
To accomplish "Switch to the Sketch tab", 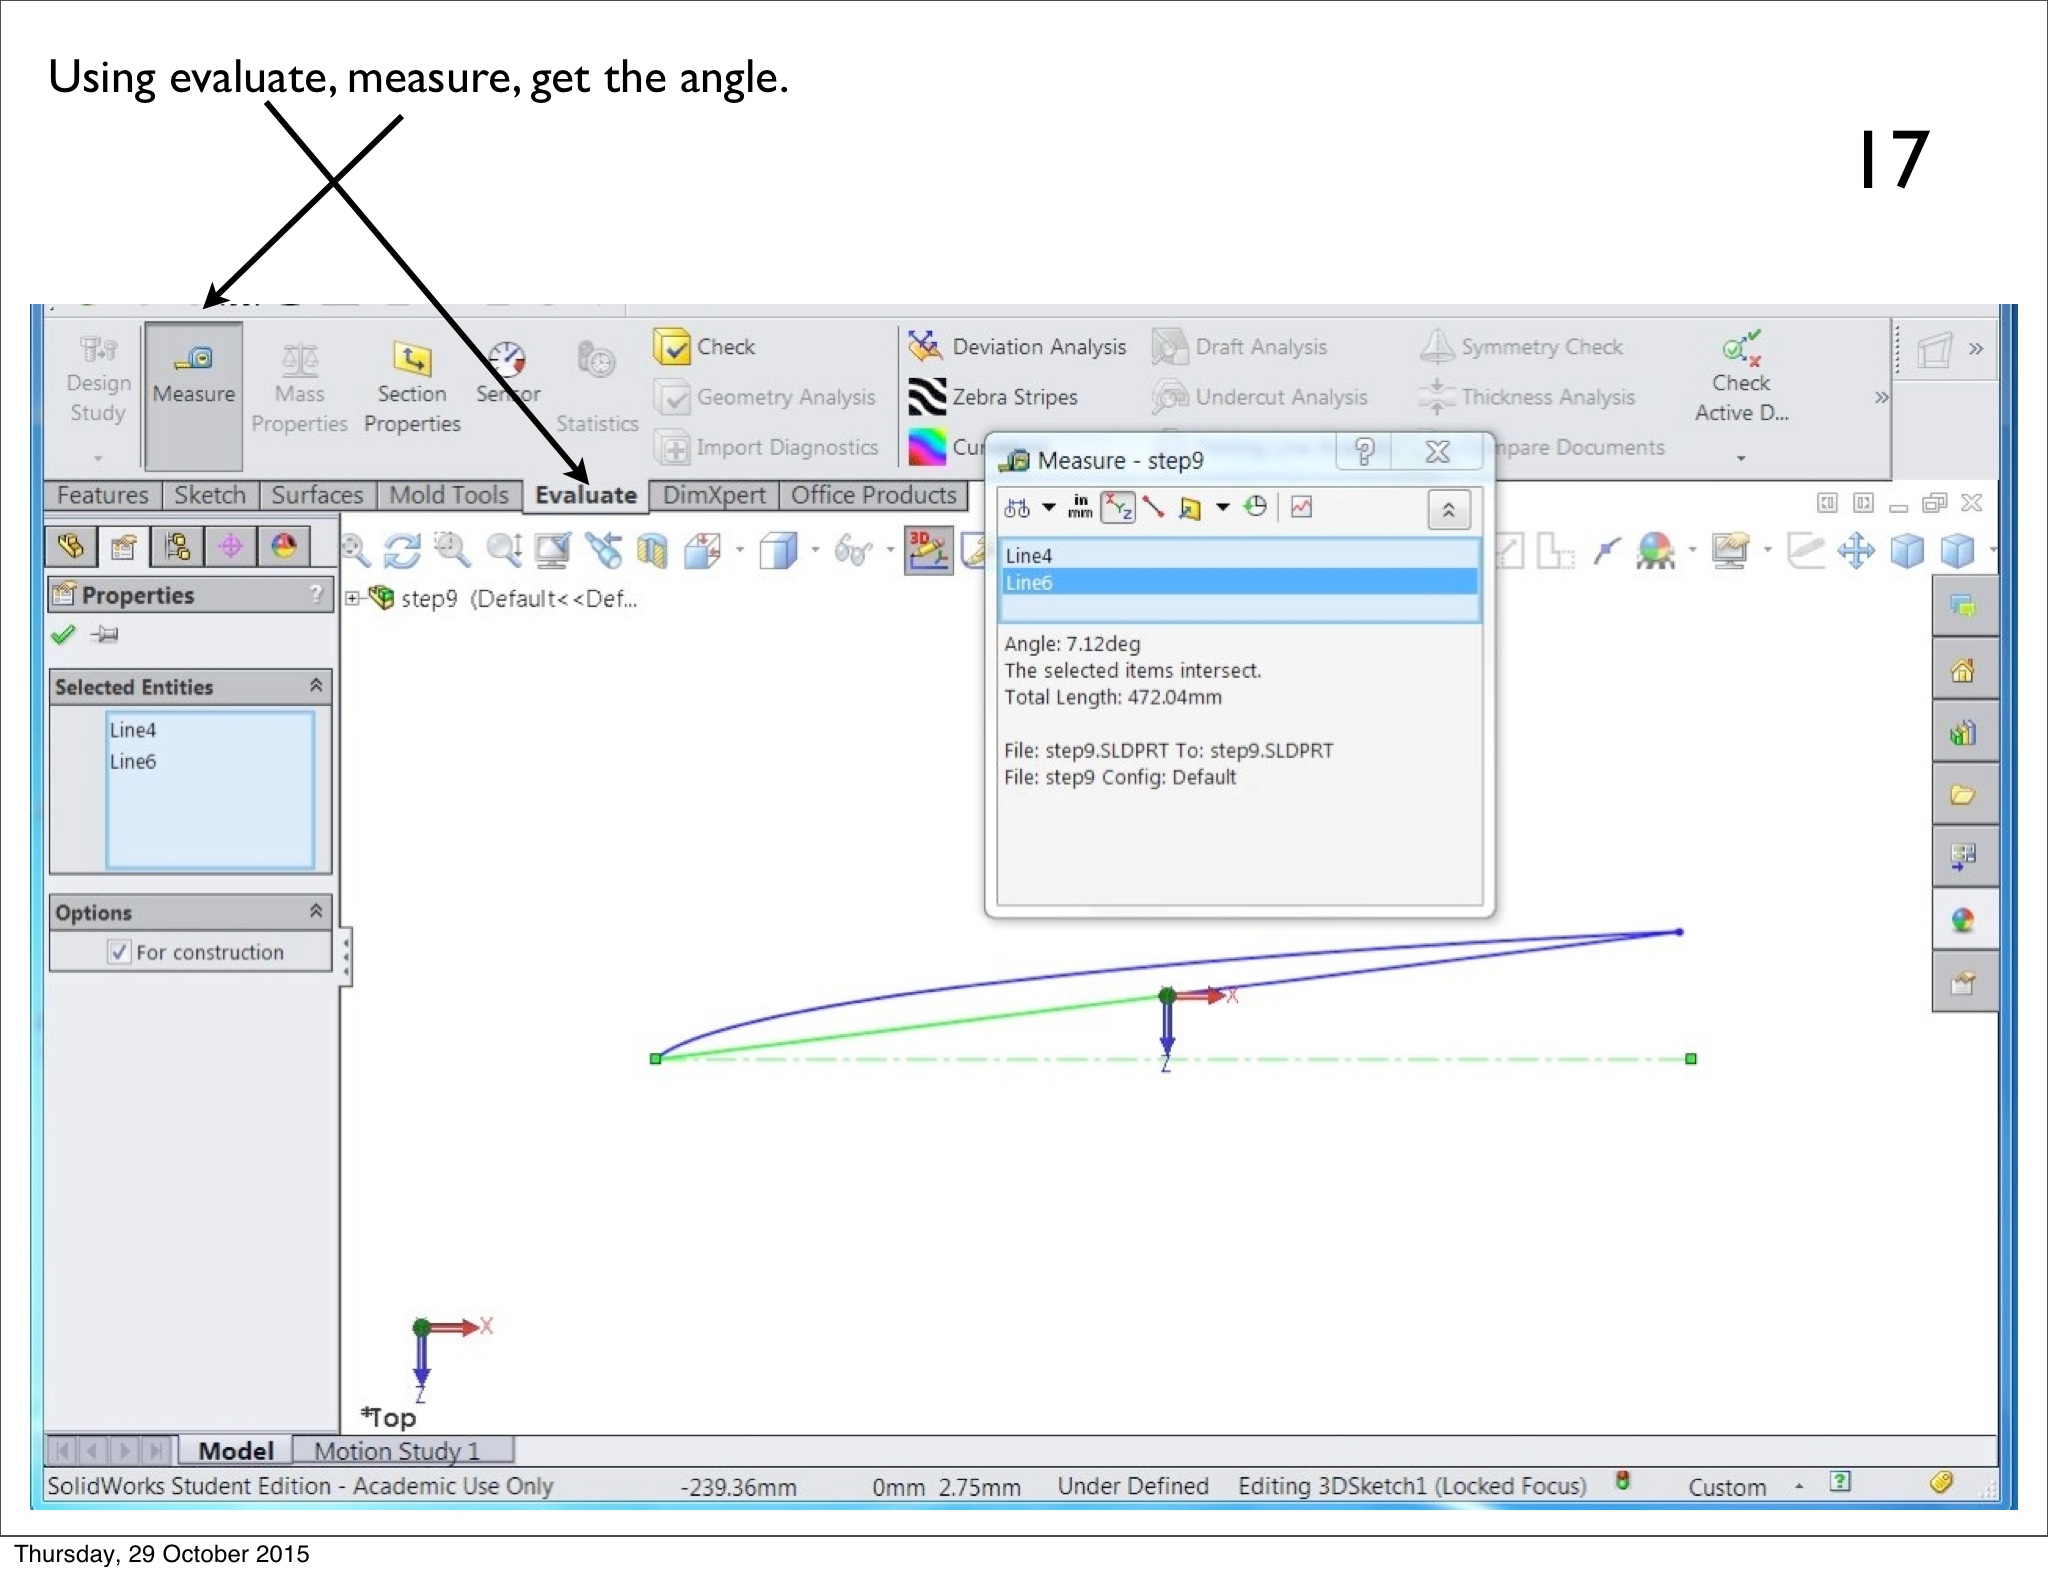I will [210, 495].
